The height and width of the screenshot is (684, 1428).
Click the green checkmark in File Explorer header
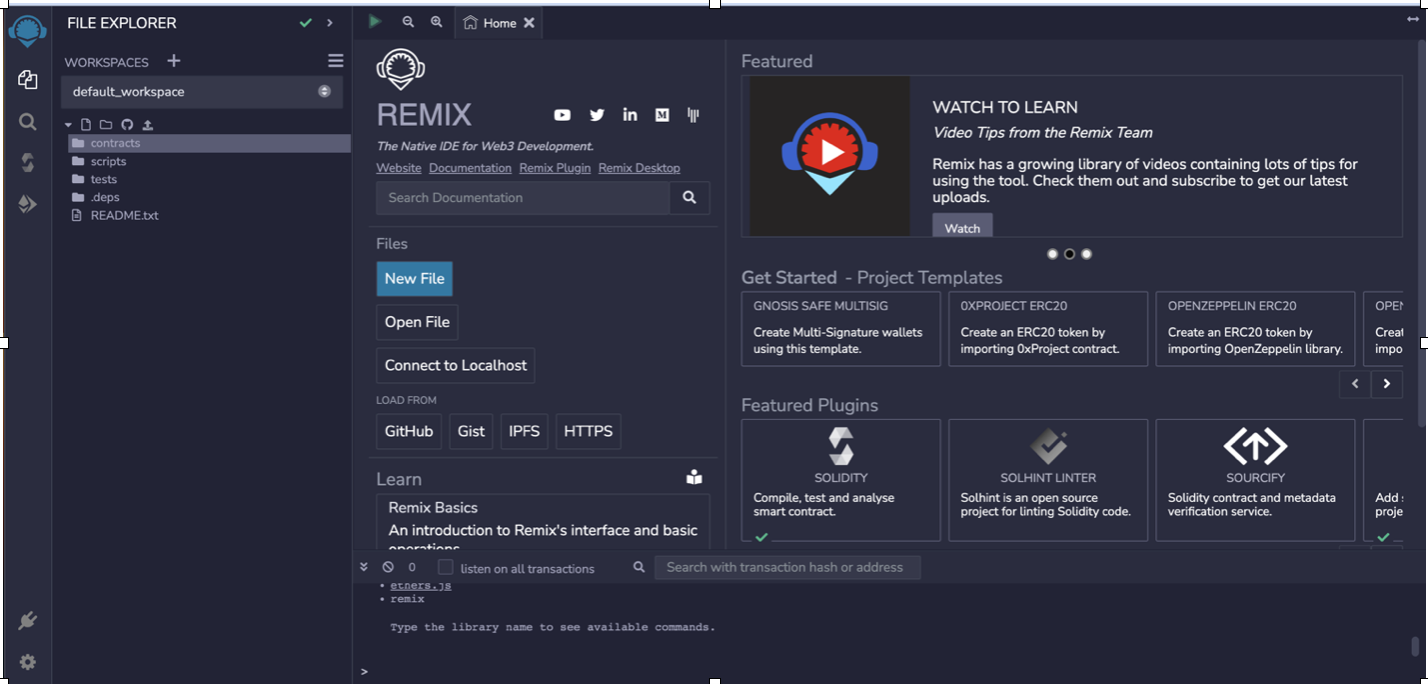coord(306,23)
